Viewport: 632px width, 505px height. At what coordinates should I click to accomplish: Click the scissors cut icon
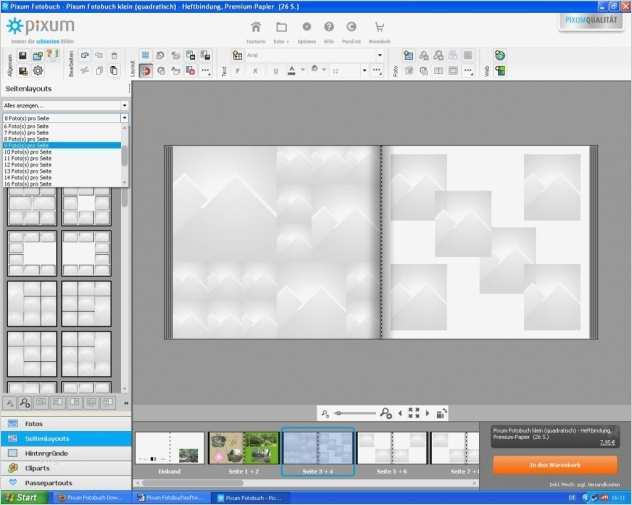point(84,71)
